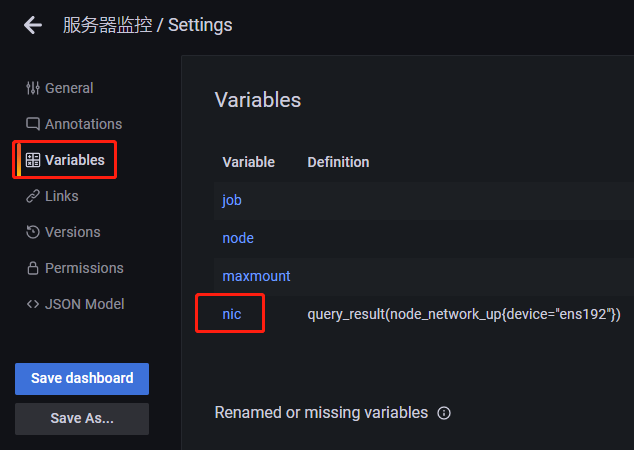Click the General sliders icon
The width and height of the screenshot is (634, 450).
pyautogui.click(x=33, y=88)
